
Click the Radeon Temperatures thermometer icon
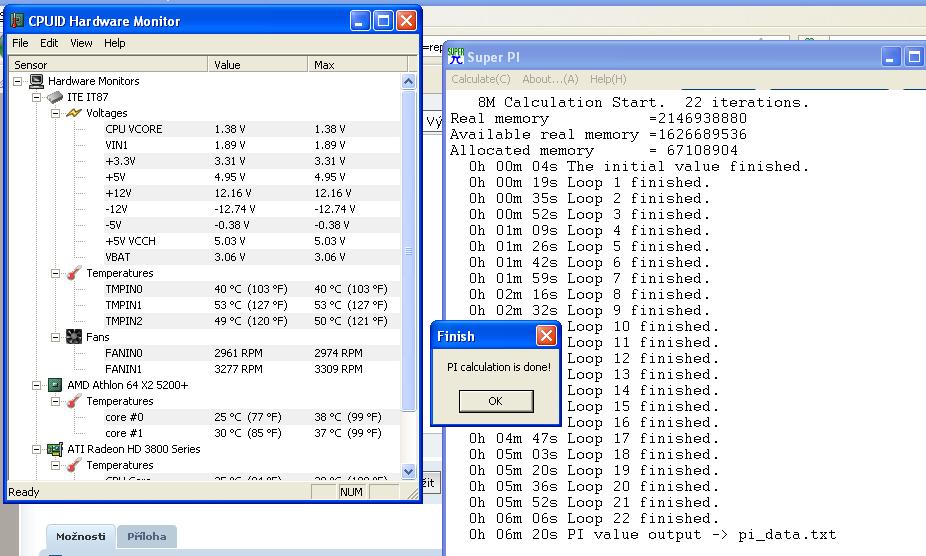[74, 465]
